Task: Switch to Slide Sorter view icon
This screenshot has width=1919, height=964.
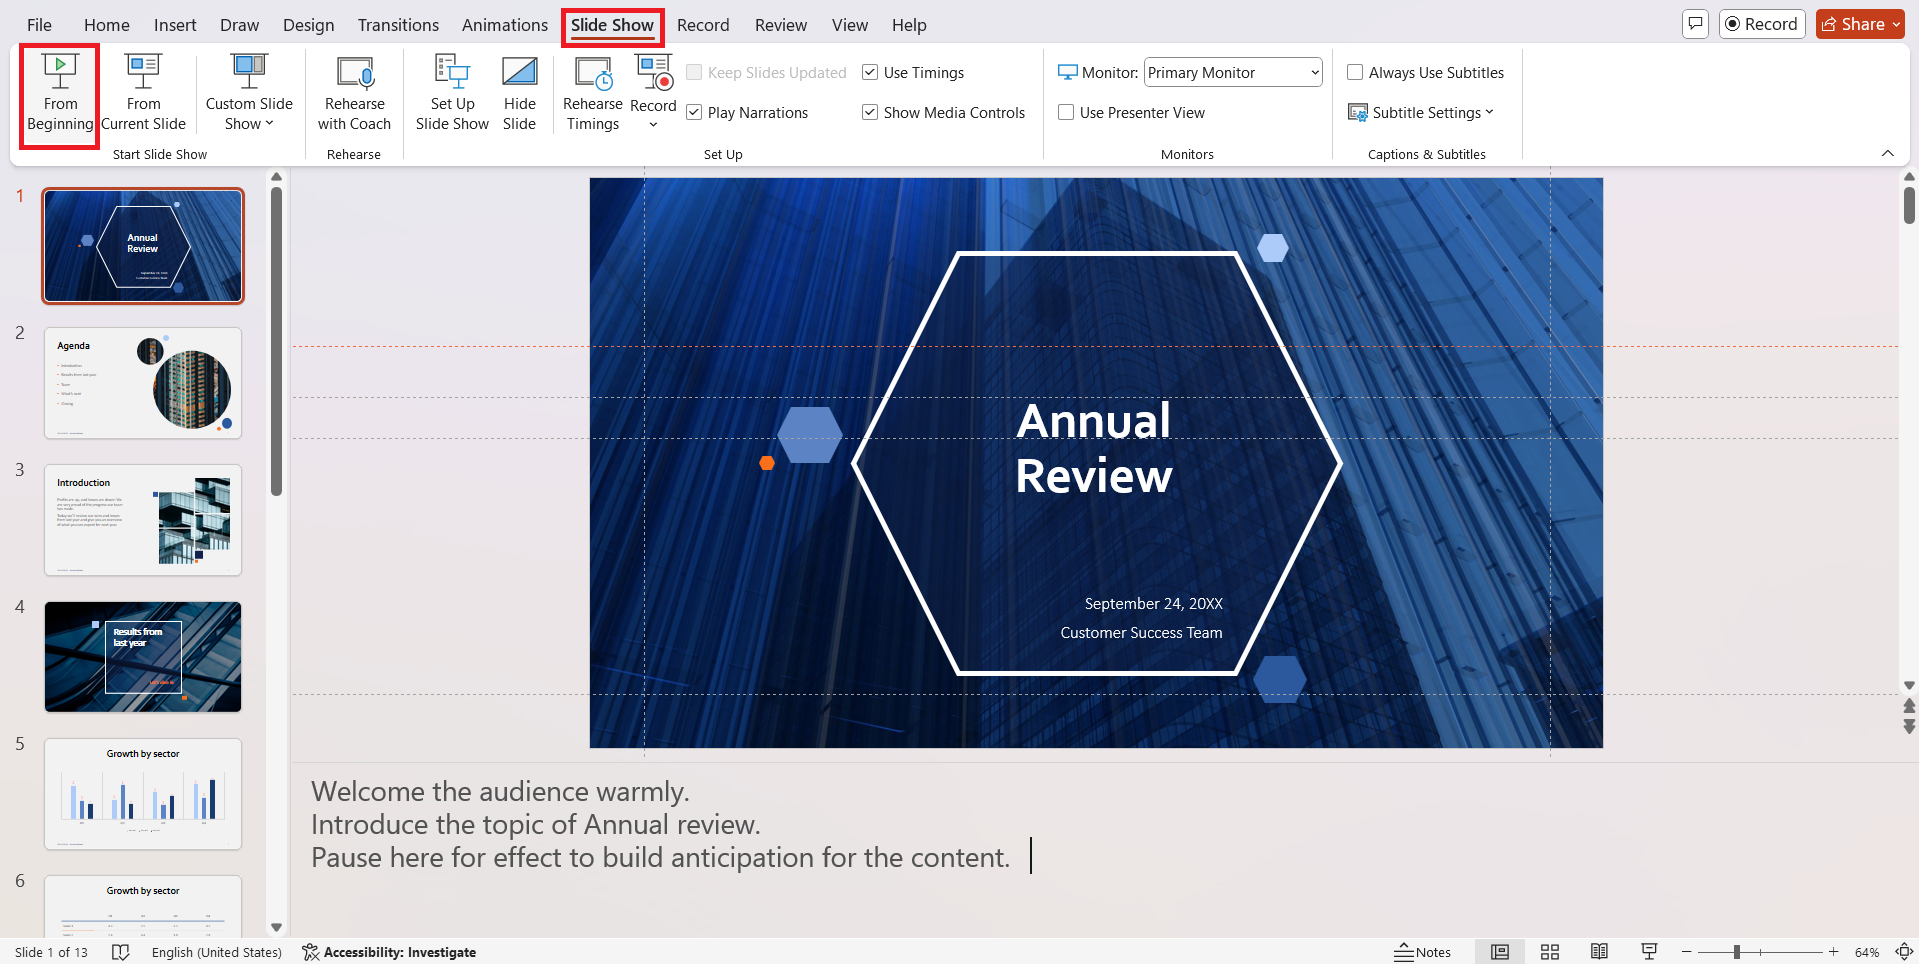Action: pos(1550,952)
